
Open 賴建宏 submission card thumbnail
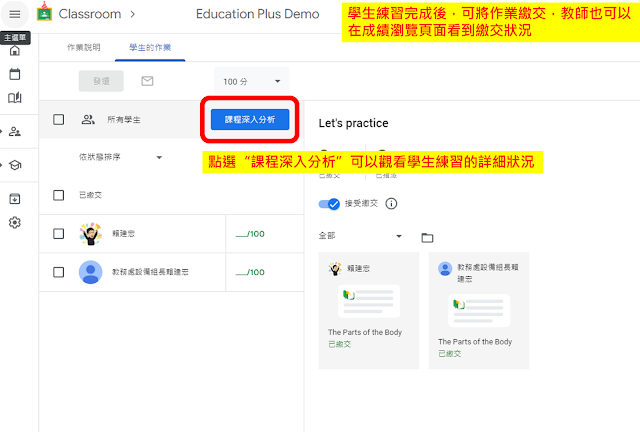[x=369, y=301]
